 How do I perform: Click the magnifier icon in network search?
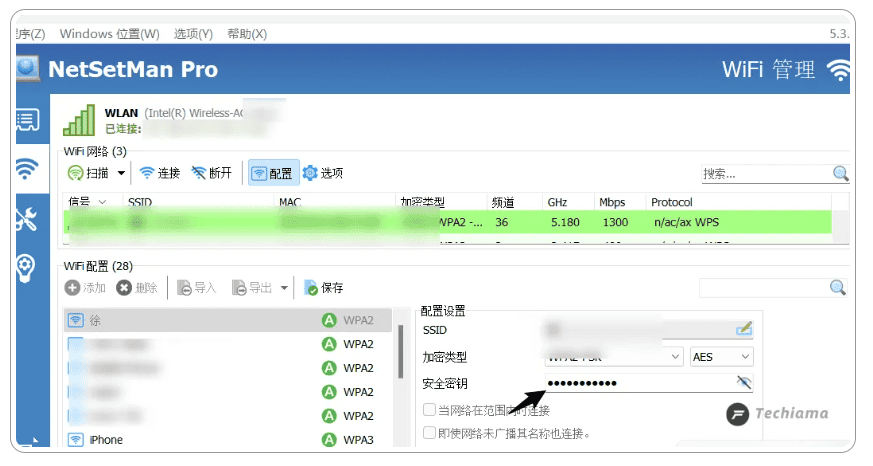(x=840, y=174)
